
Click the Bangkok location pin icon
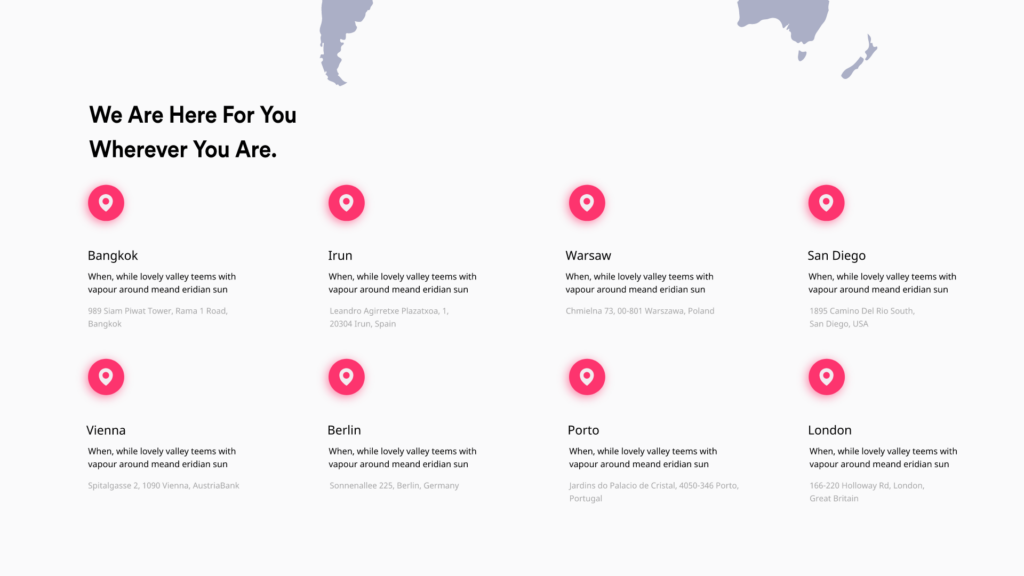[106, 202]
